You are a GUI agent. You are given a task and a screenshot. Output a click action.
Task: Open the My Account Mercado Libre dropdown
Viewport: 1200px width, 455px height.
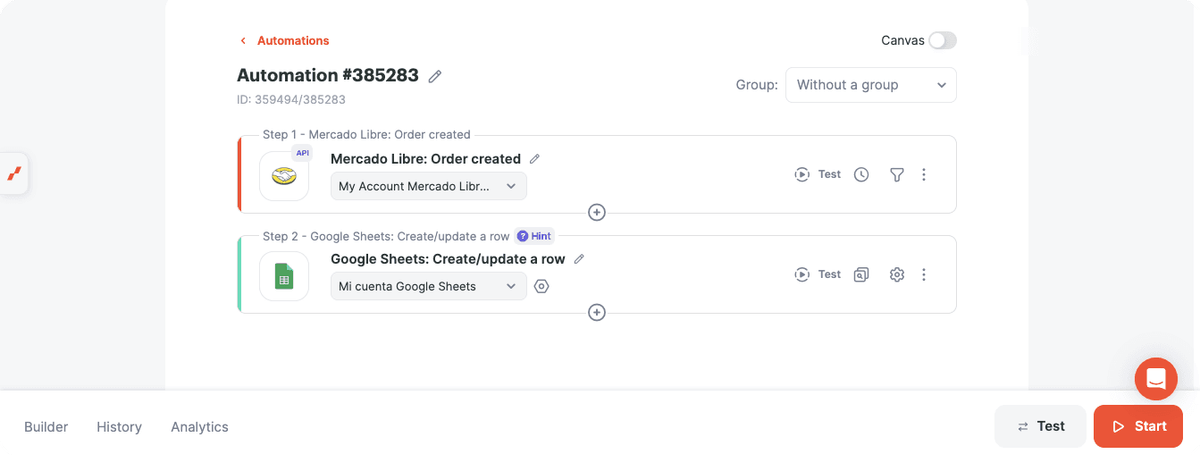click(429, 186)
